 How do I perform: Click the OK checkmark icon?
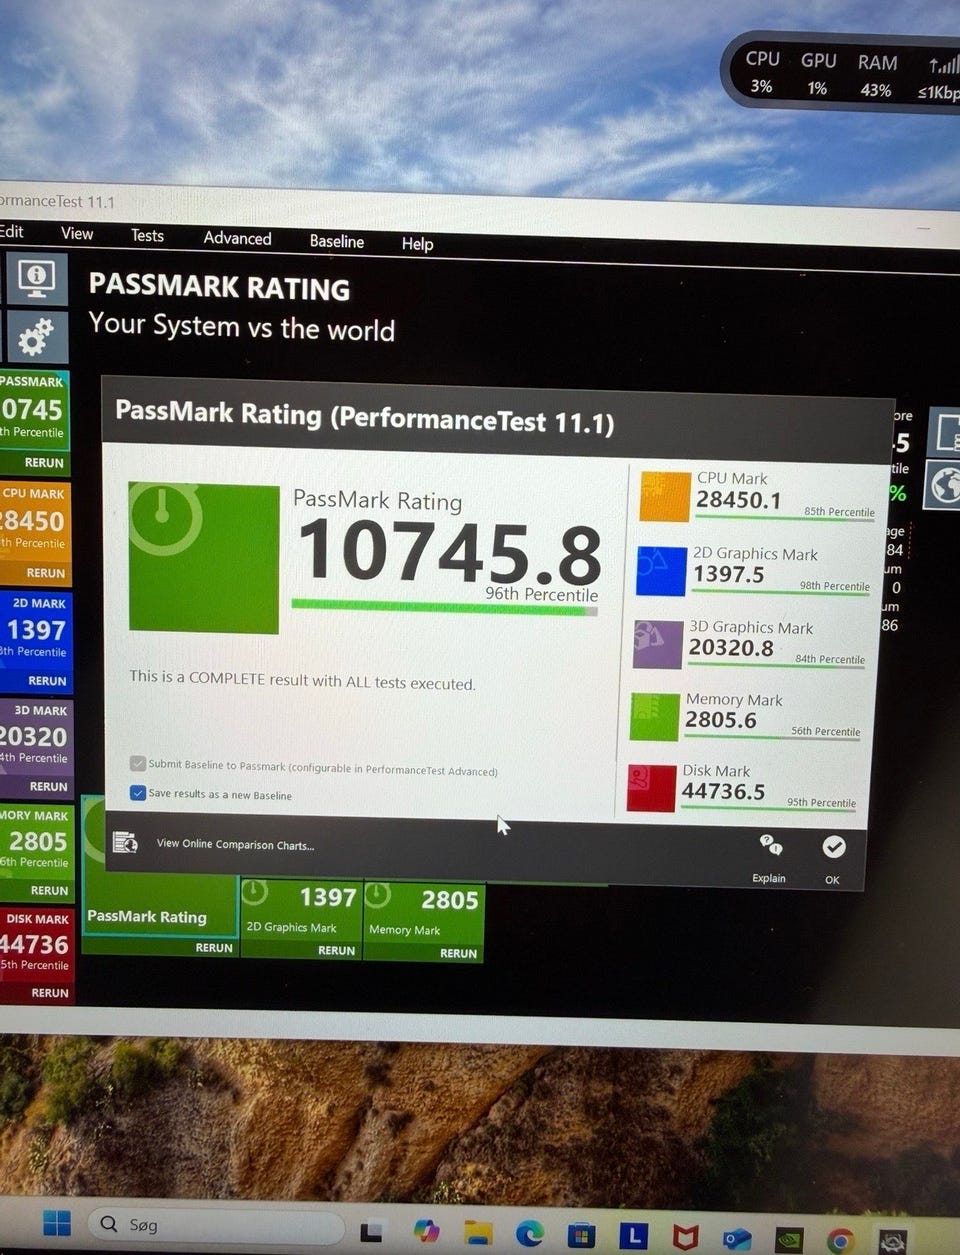[833, 847]
